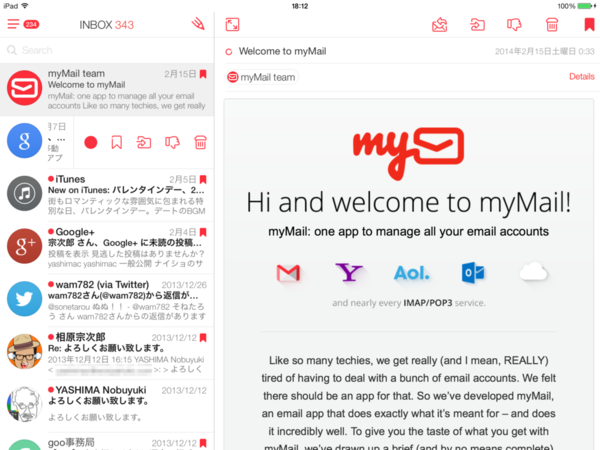Compose new mail with the pen icon
This screenshot has width=600, height=450.
click(x=198, y=24)
